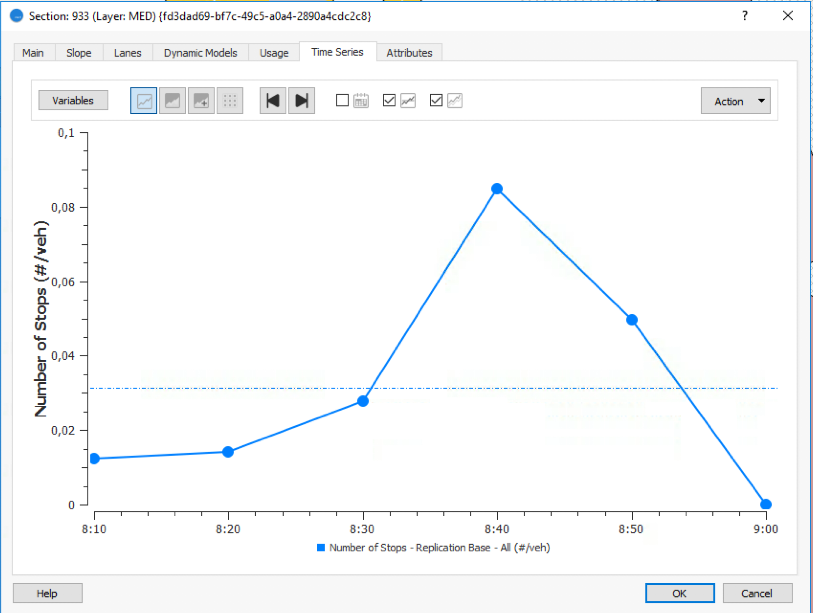Click the Variables button
Viewport: 813px width, 613px height.
click(73, 101)
